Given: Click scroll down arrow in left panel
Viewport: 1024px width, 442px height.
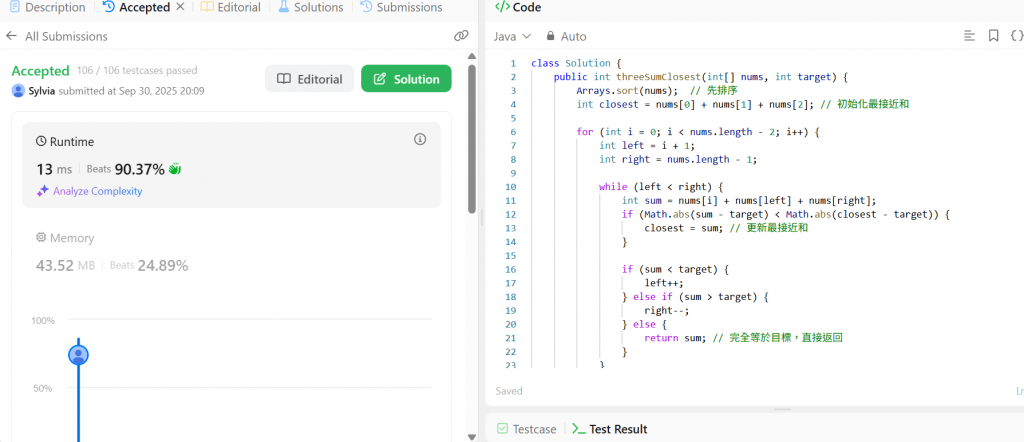Looking at the screenshot, I should 472,437.
